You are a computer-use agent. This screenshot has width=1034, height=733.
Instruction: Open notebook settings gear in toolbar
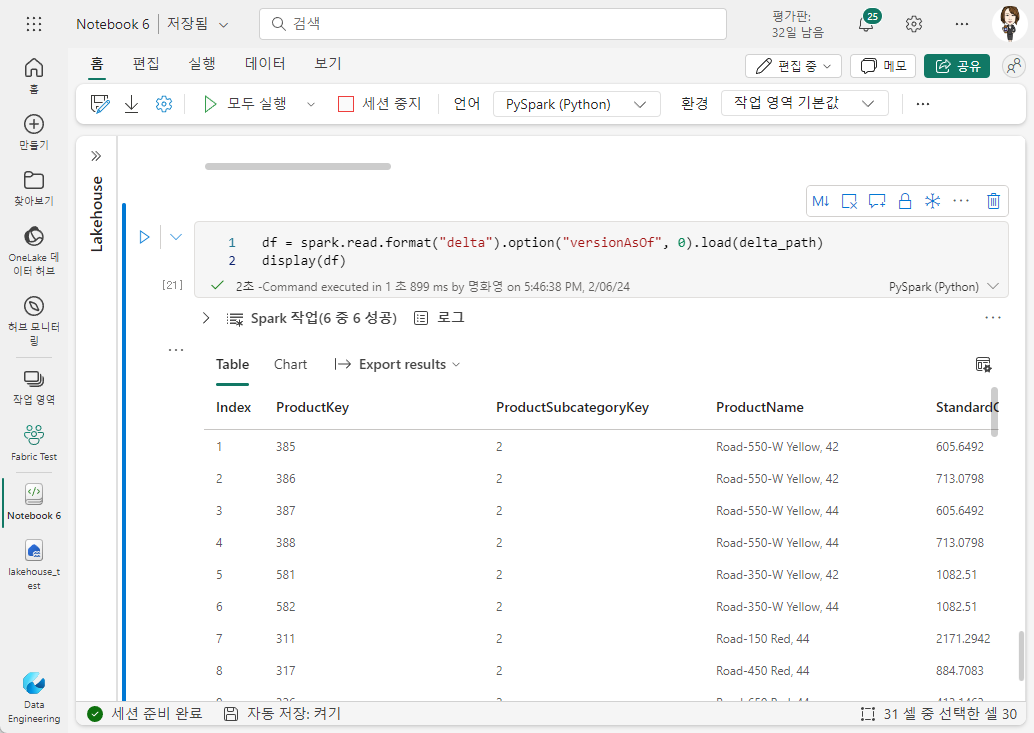tap(164, 104)
